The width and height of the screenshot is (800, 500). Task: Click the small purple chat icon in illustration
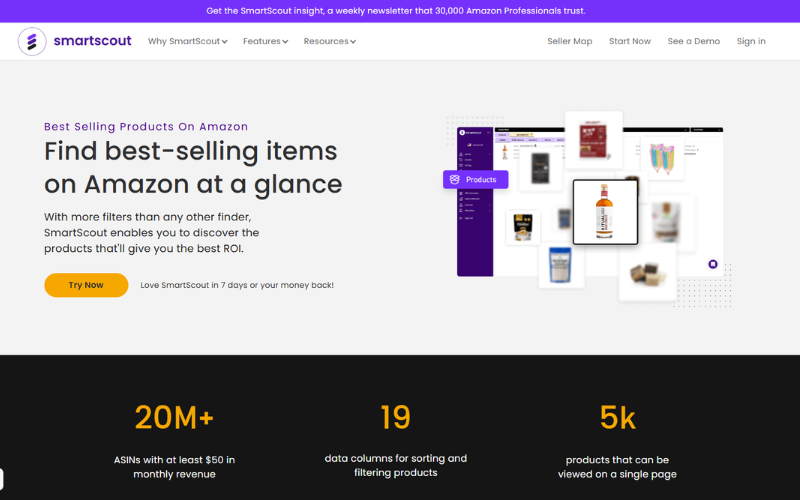tap(713, 264)
